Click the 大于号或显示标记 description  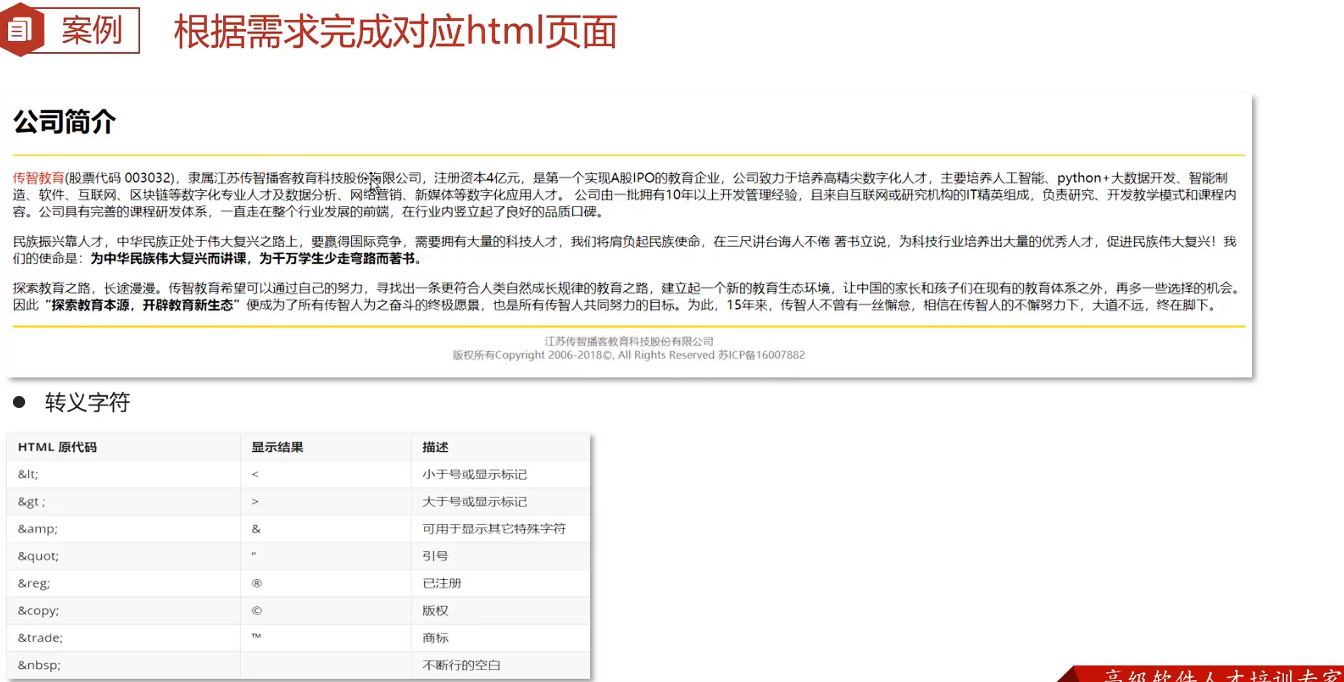click(474, 502)
